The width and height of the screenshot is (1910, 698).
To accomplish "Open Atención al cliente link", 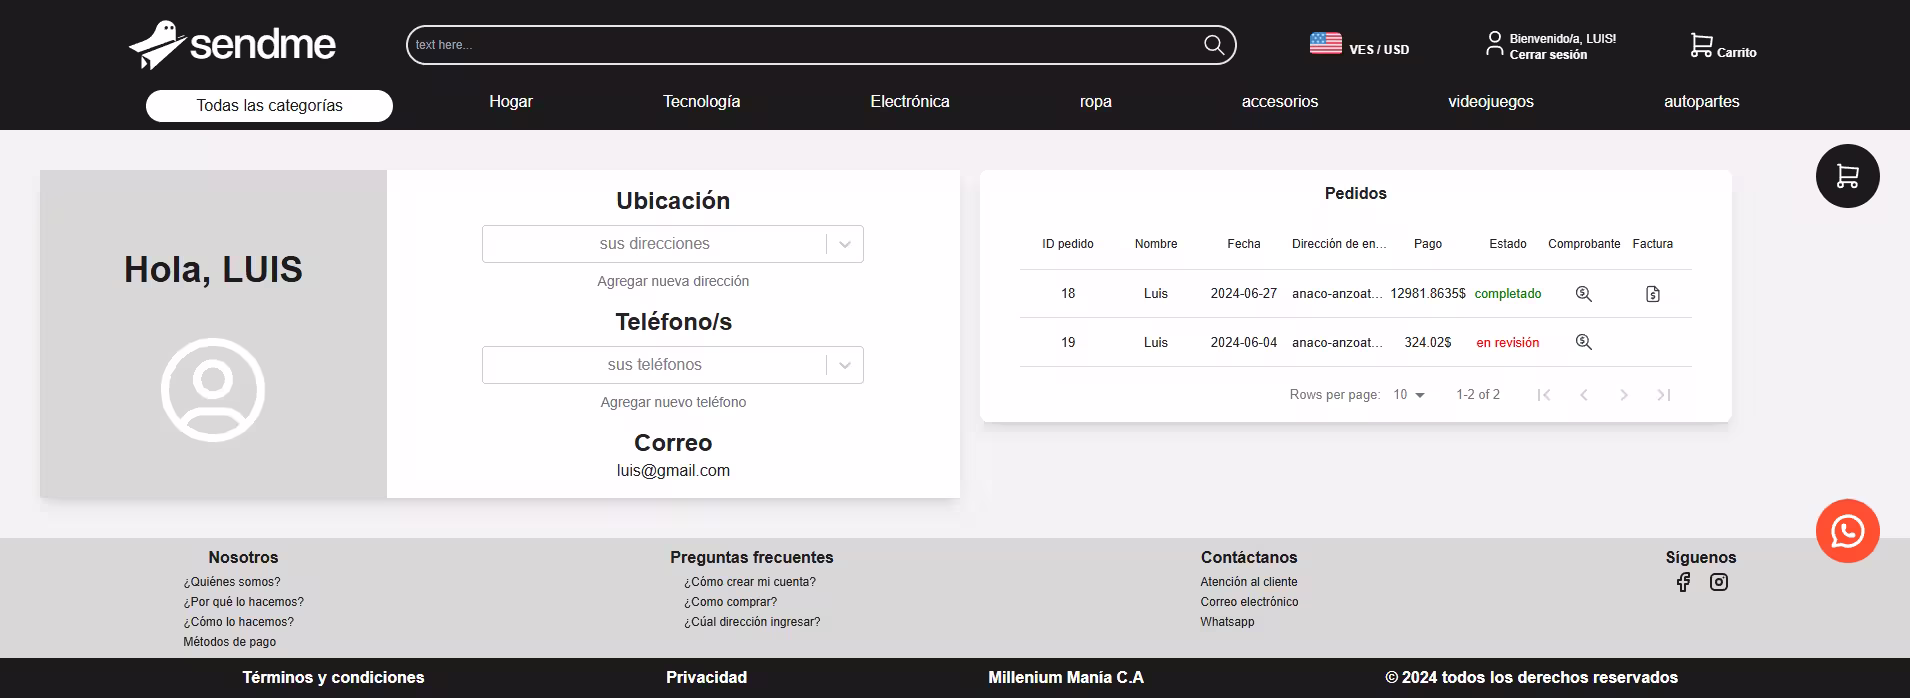I will pyautogui.click(x=1248, y=582).
